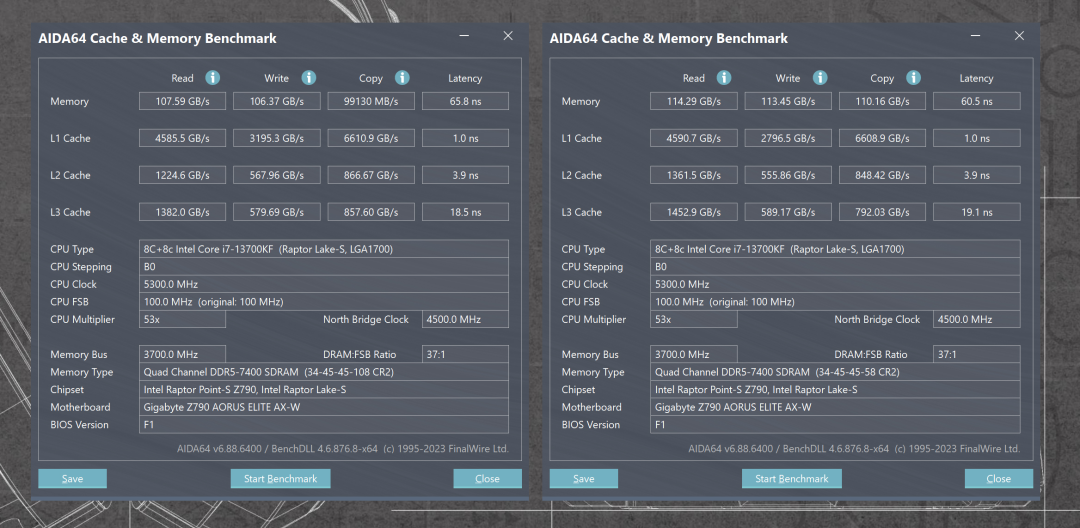Click L3 Cache copy 792.03 GB/s value
Image resolution: width=1080 pixels, height=528 pixels.
click(882, 212)
